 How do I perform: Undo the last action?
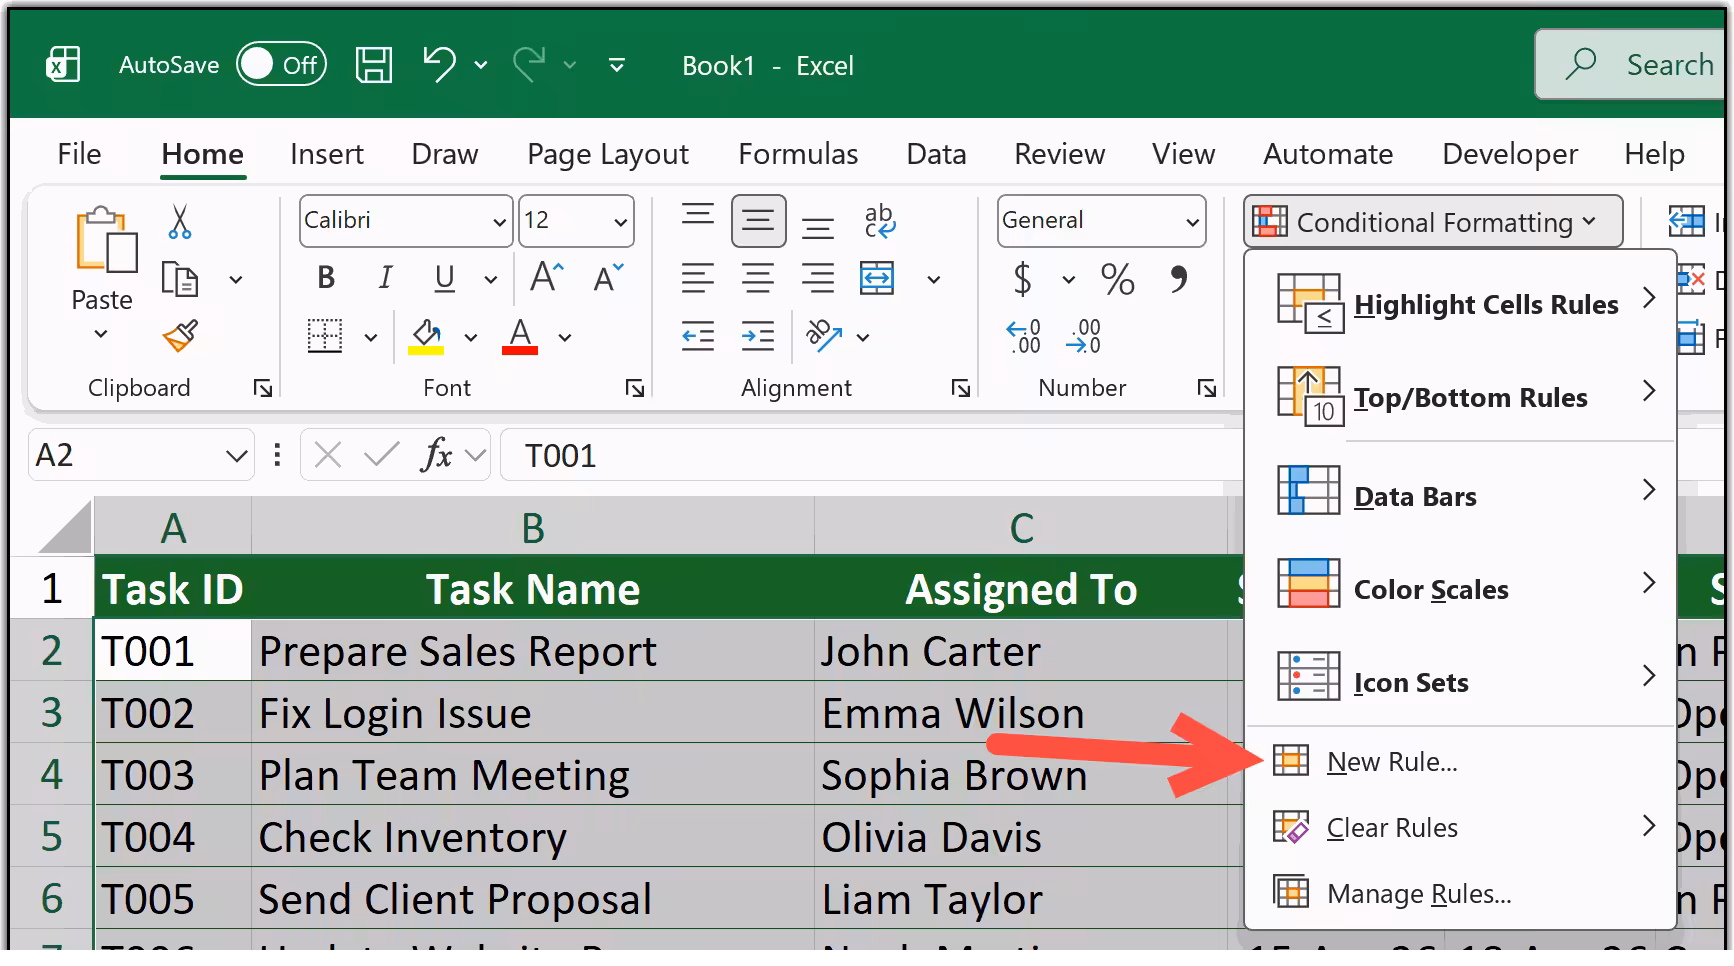pos(439,64)
